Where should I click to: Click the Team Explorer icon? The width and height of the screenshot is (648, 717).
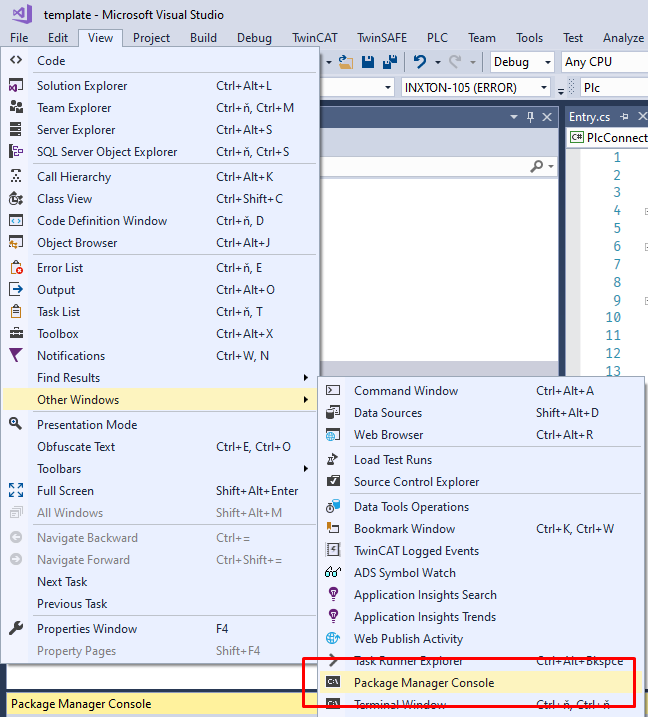[16, 107]
